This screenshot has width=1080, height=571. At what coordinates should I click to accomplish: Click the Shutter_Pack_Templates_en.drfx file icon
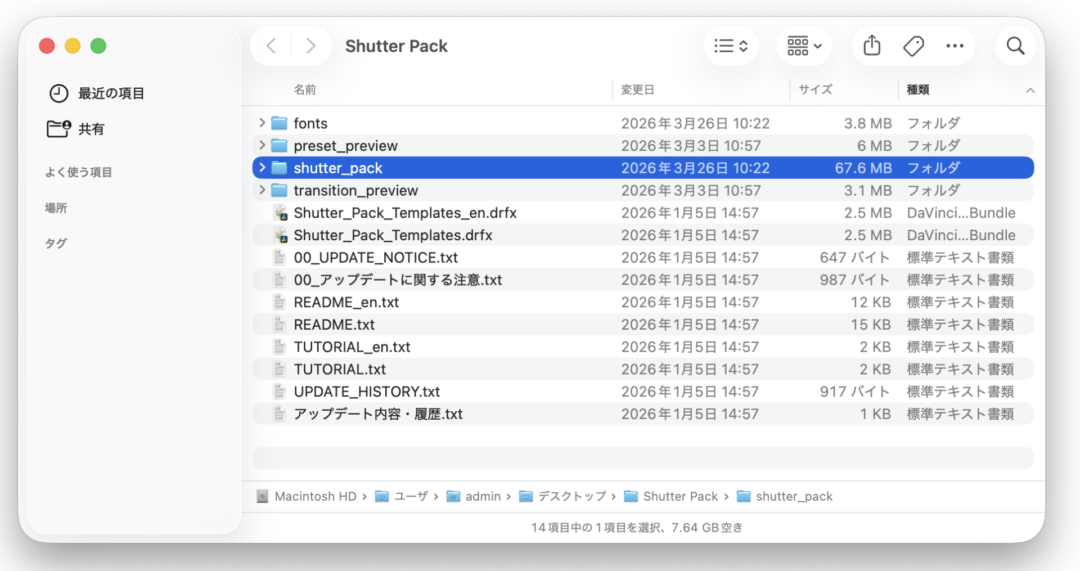[280, 213]
